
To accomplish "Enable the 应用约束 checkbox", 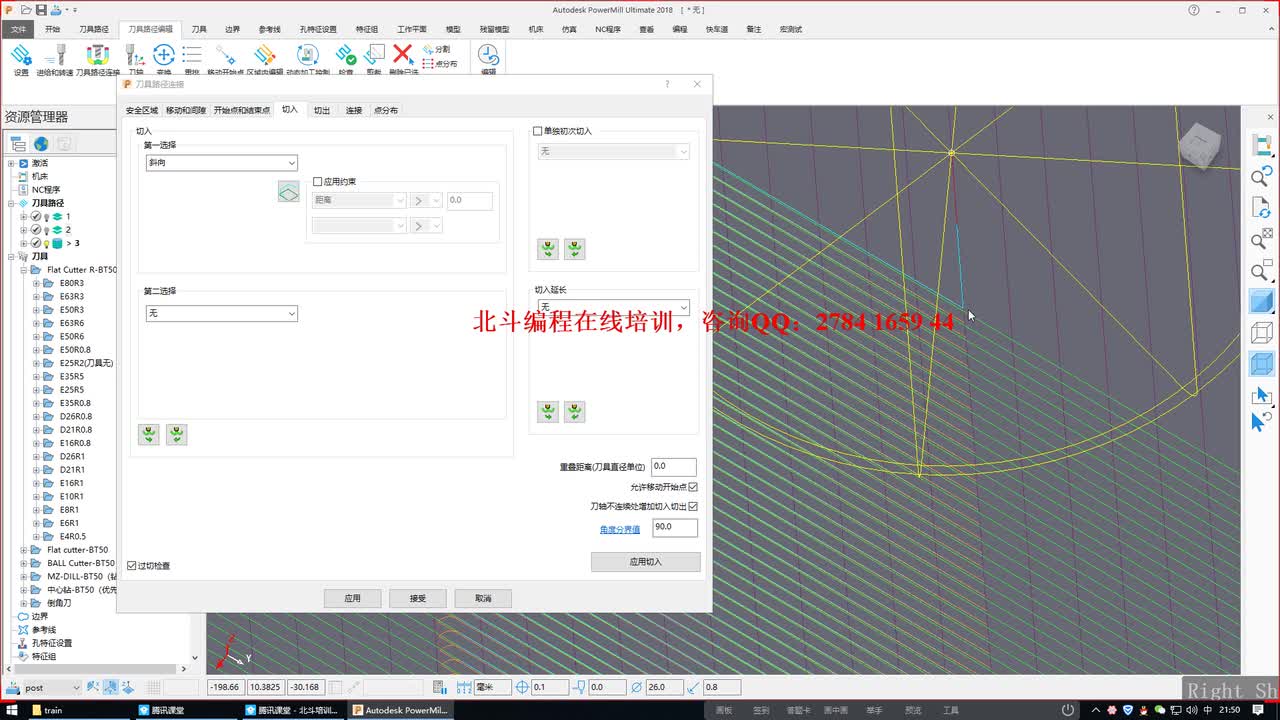I will coord(317,182).
